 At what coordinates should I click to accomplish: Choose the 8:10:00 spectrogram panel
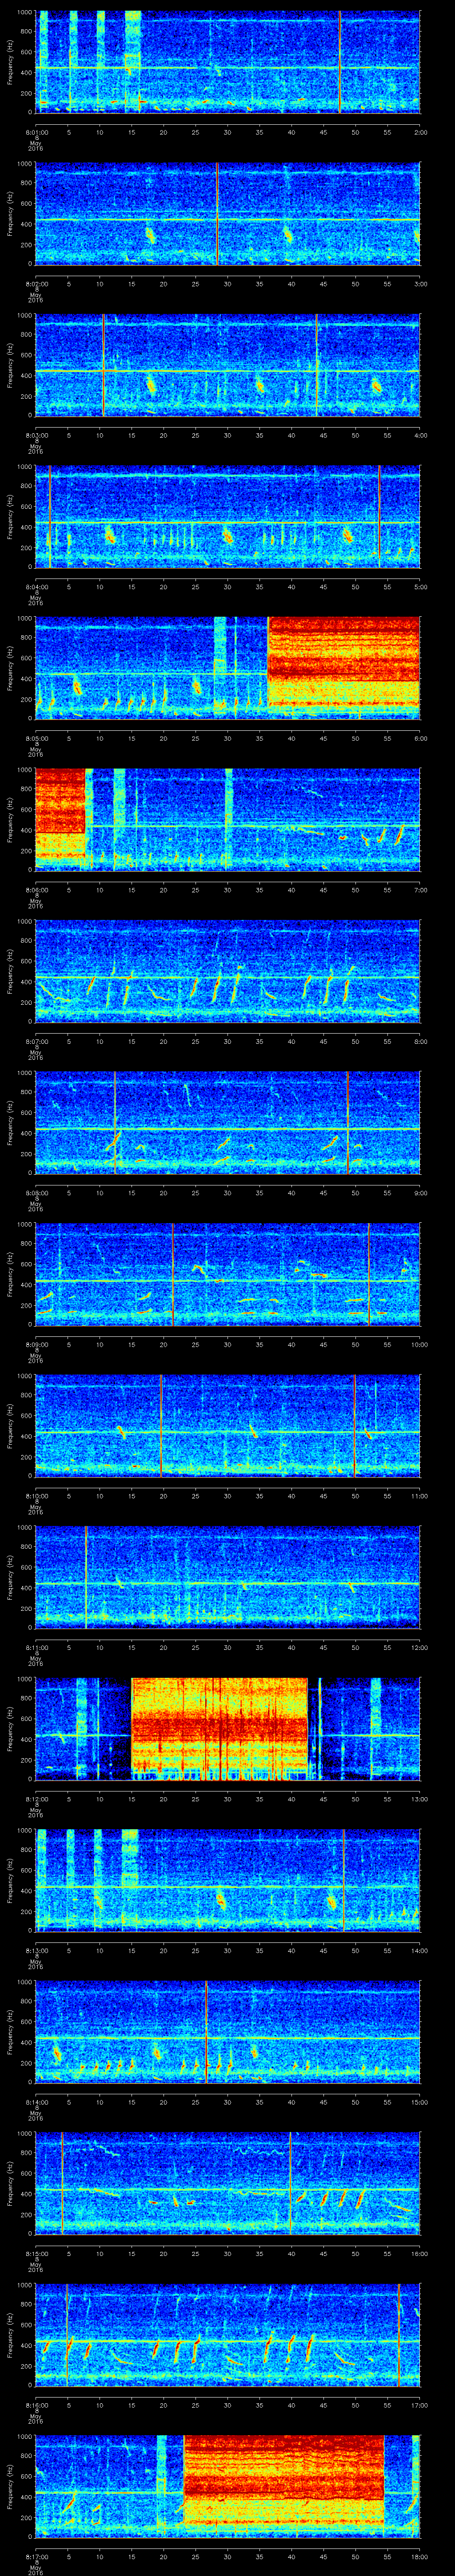(x=228, y=1425)
